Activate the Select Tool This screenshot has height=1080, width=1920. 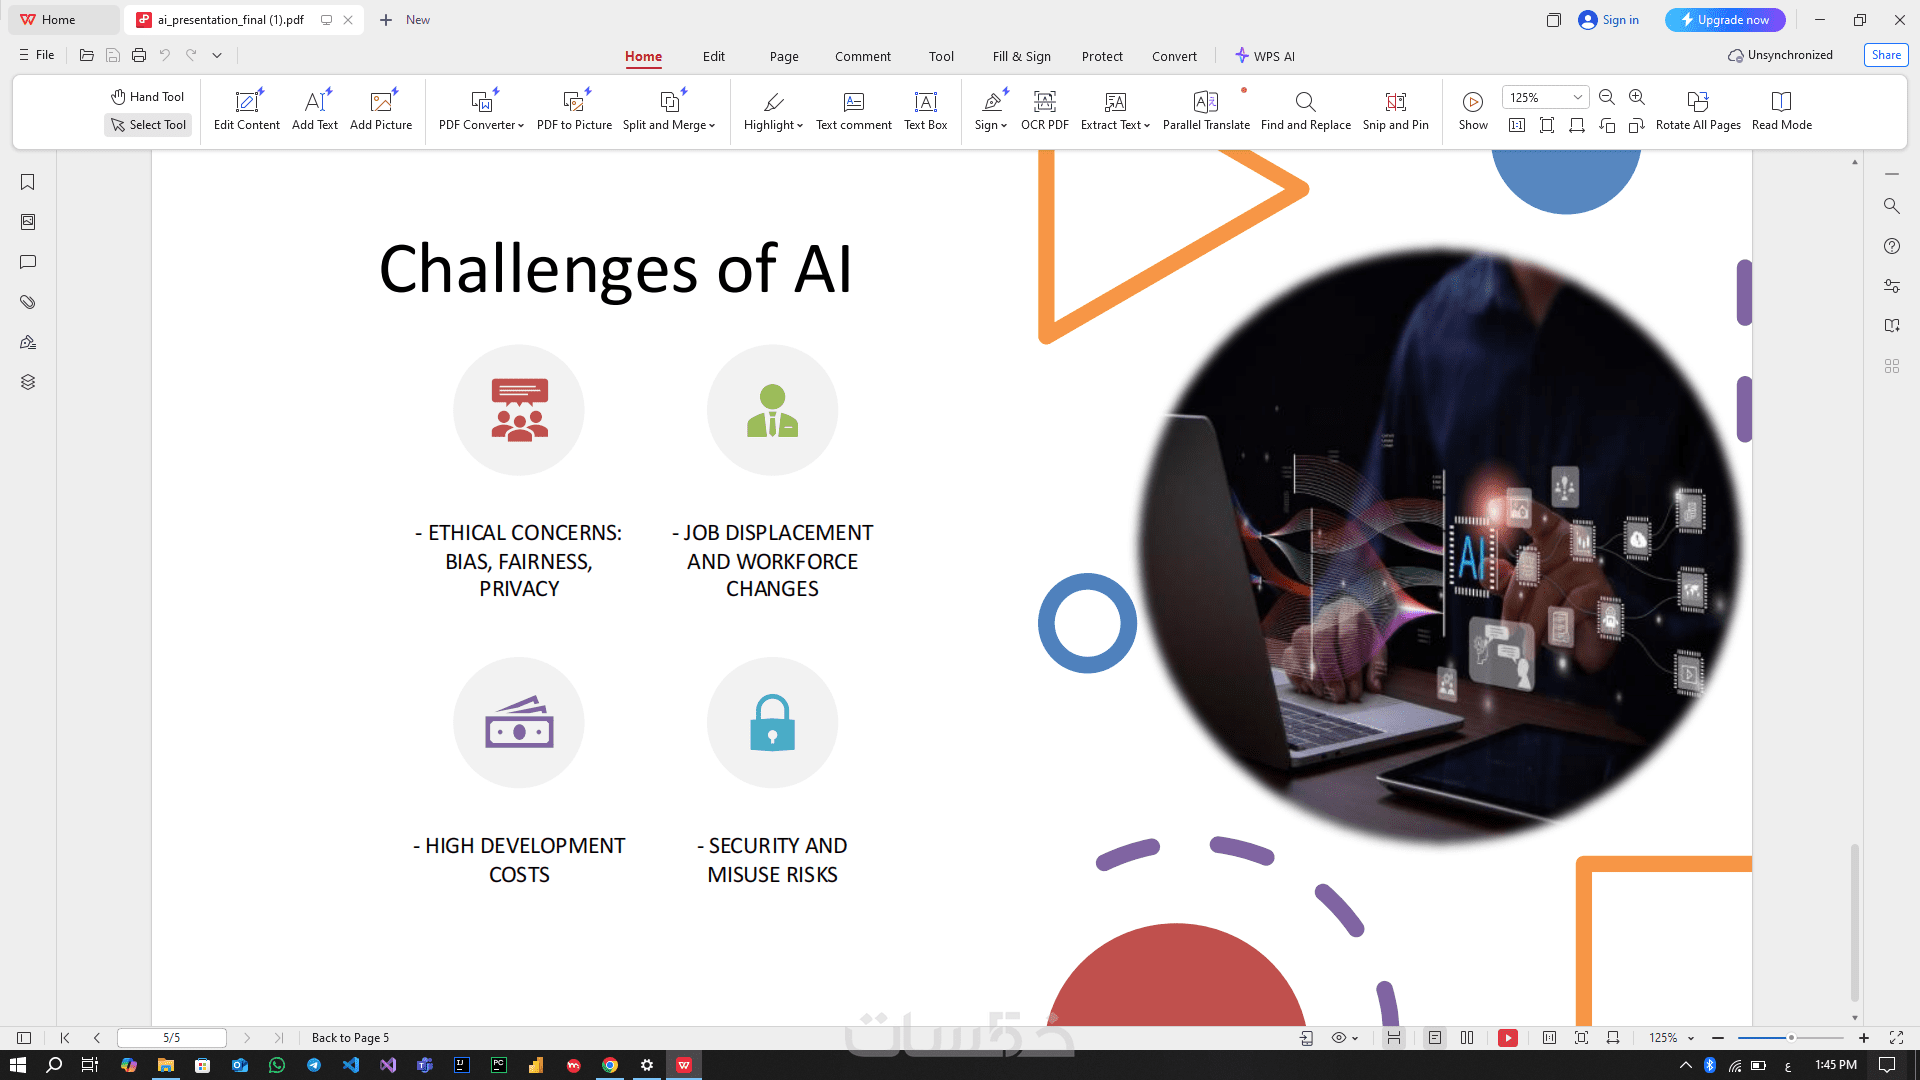click(148, 125)
